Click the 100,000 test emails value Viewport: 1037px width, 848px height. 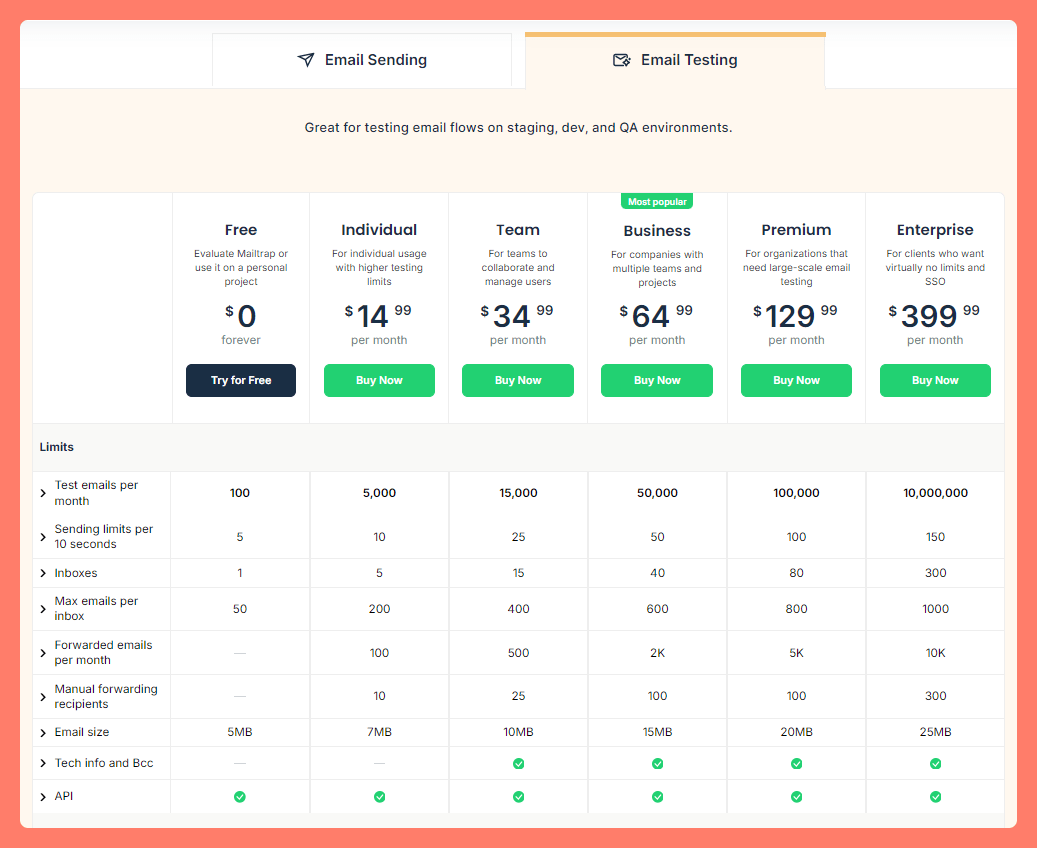(796, 493)
